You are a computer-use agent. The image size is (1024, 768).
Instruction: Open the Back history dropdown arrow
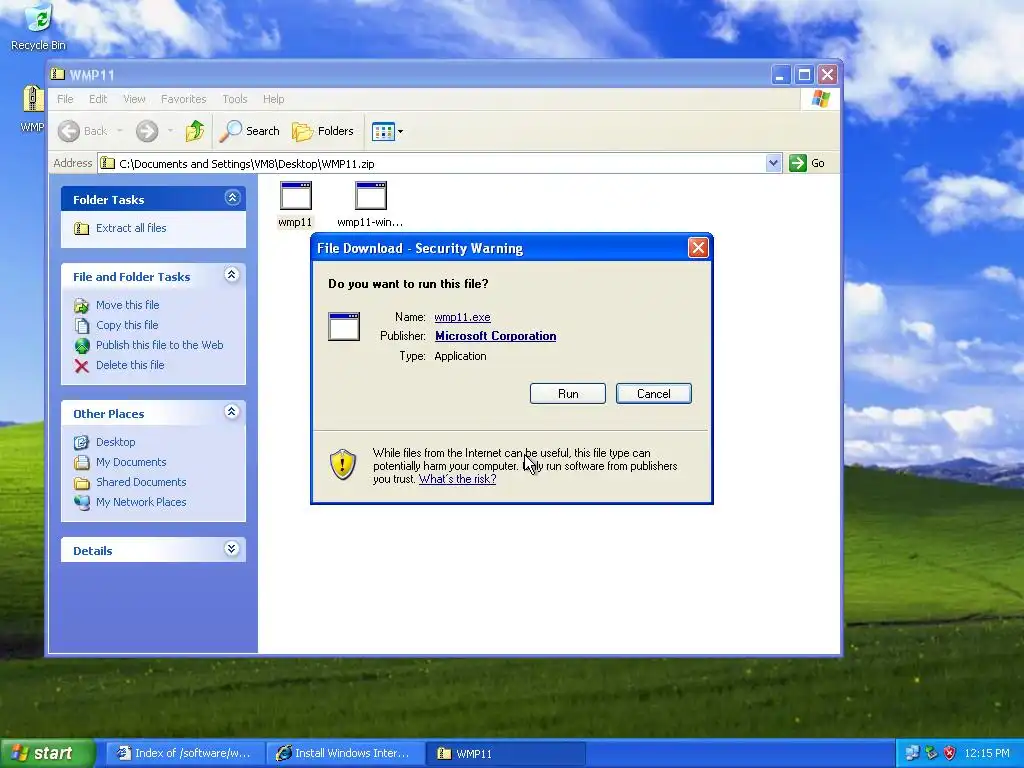[x=120, y=131]
